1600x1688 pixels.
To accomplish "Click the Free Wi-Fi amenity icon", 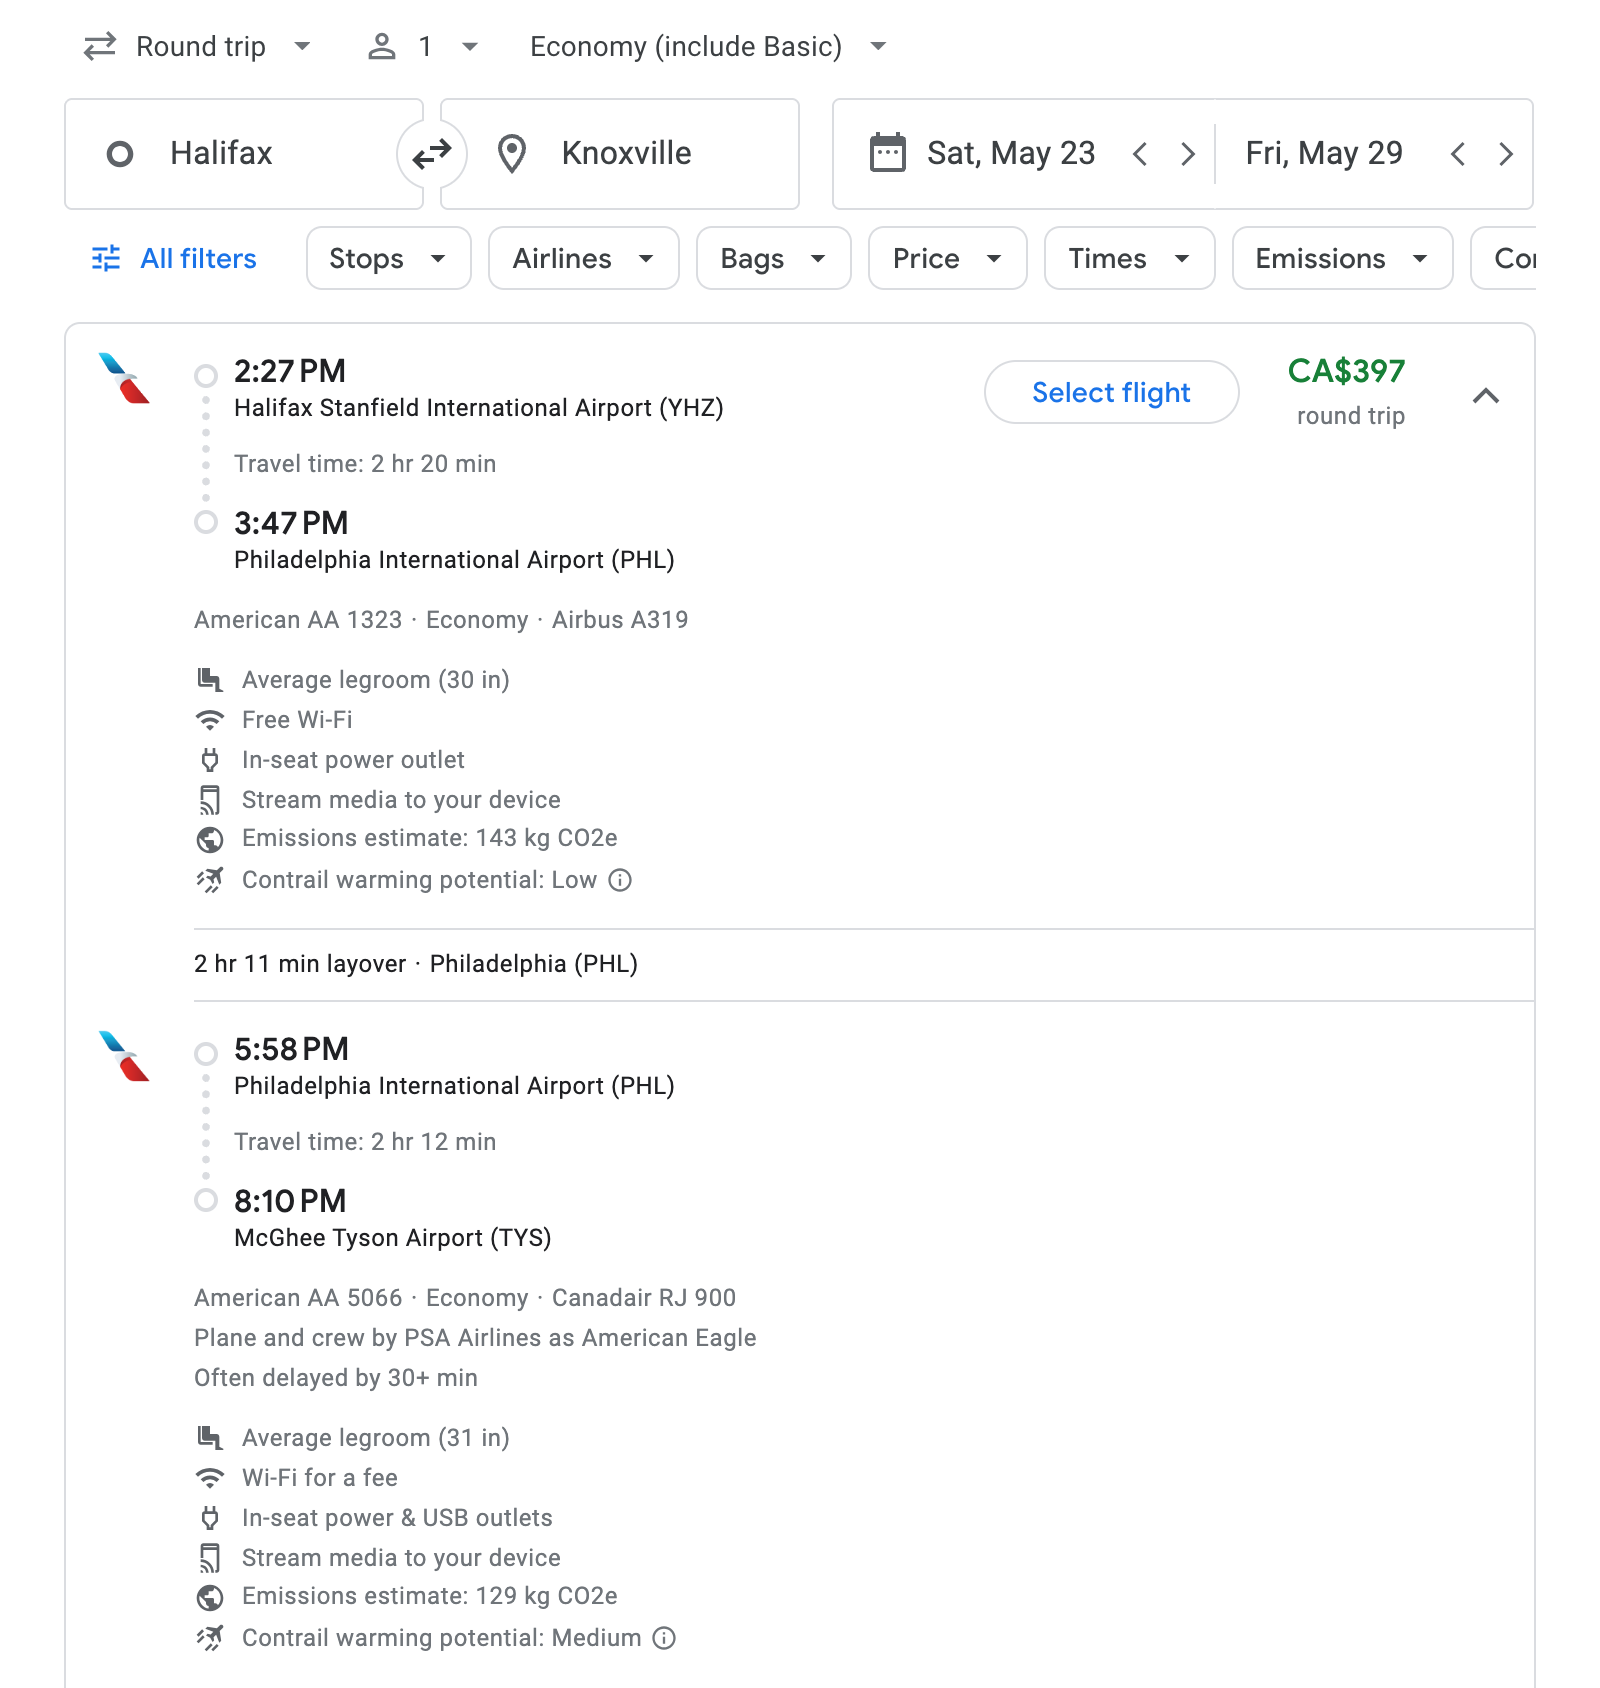I will [210, 719].
